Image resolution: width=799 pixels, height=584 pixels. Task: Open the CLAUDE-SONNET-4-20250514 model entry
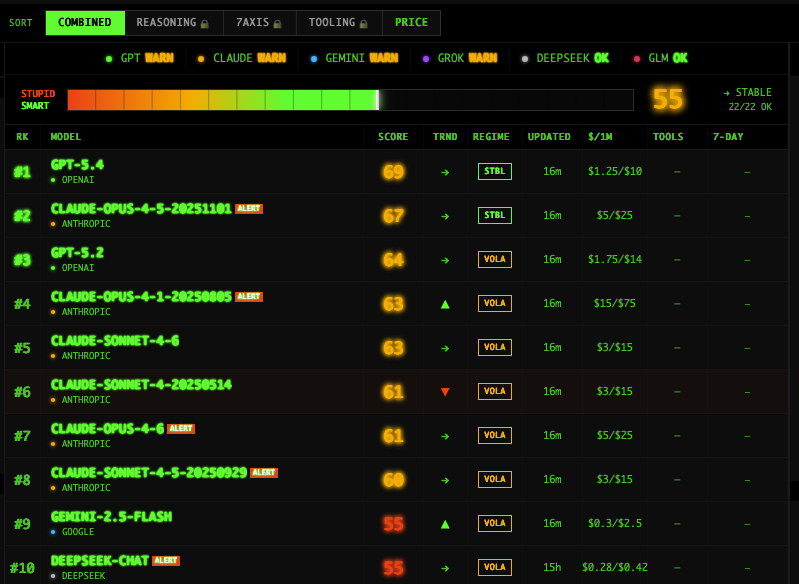(x=141, y=384)
